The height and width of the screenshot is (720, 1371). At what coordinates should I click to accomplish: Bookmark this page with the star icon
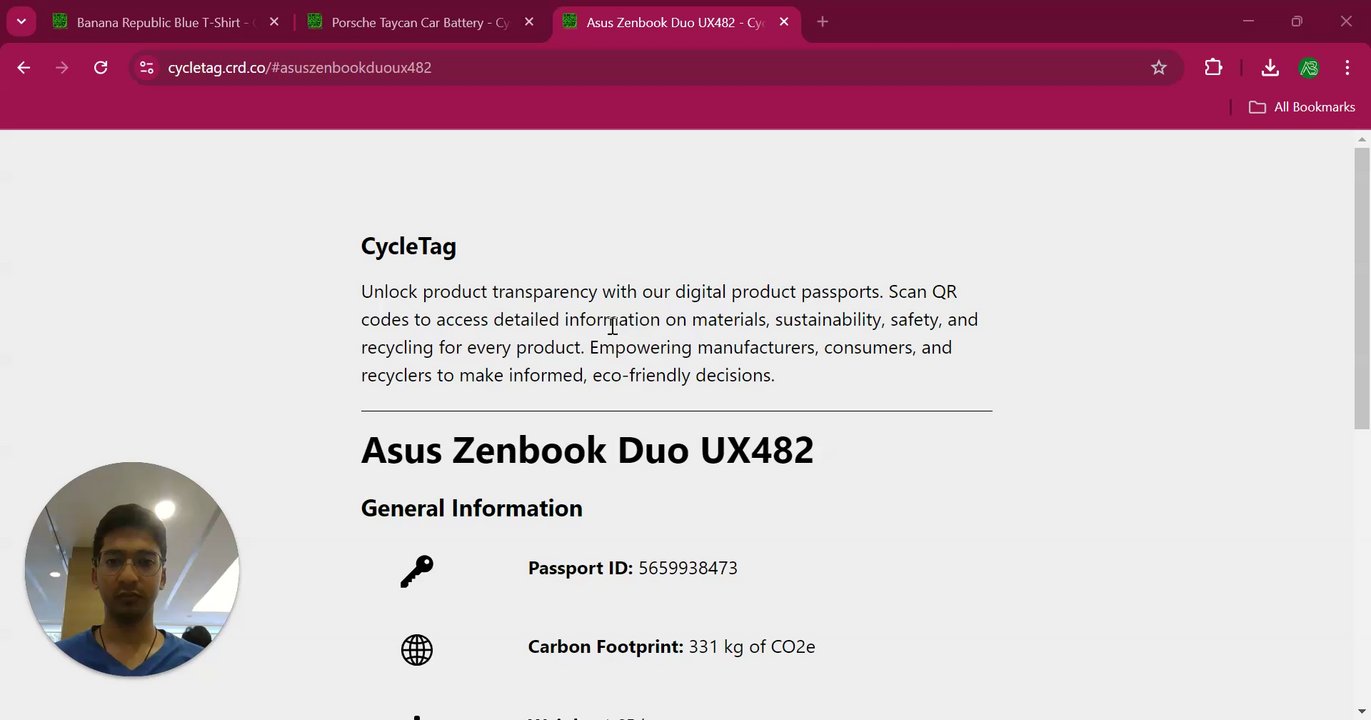(x=1158, y=68)
